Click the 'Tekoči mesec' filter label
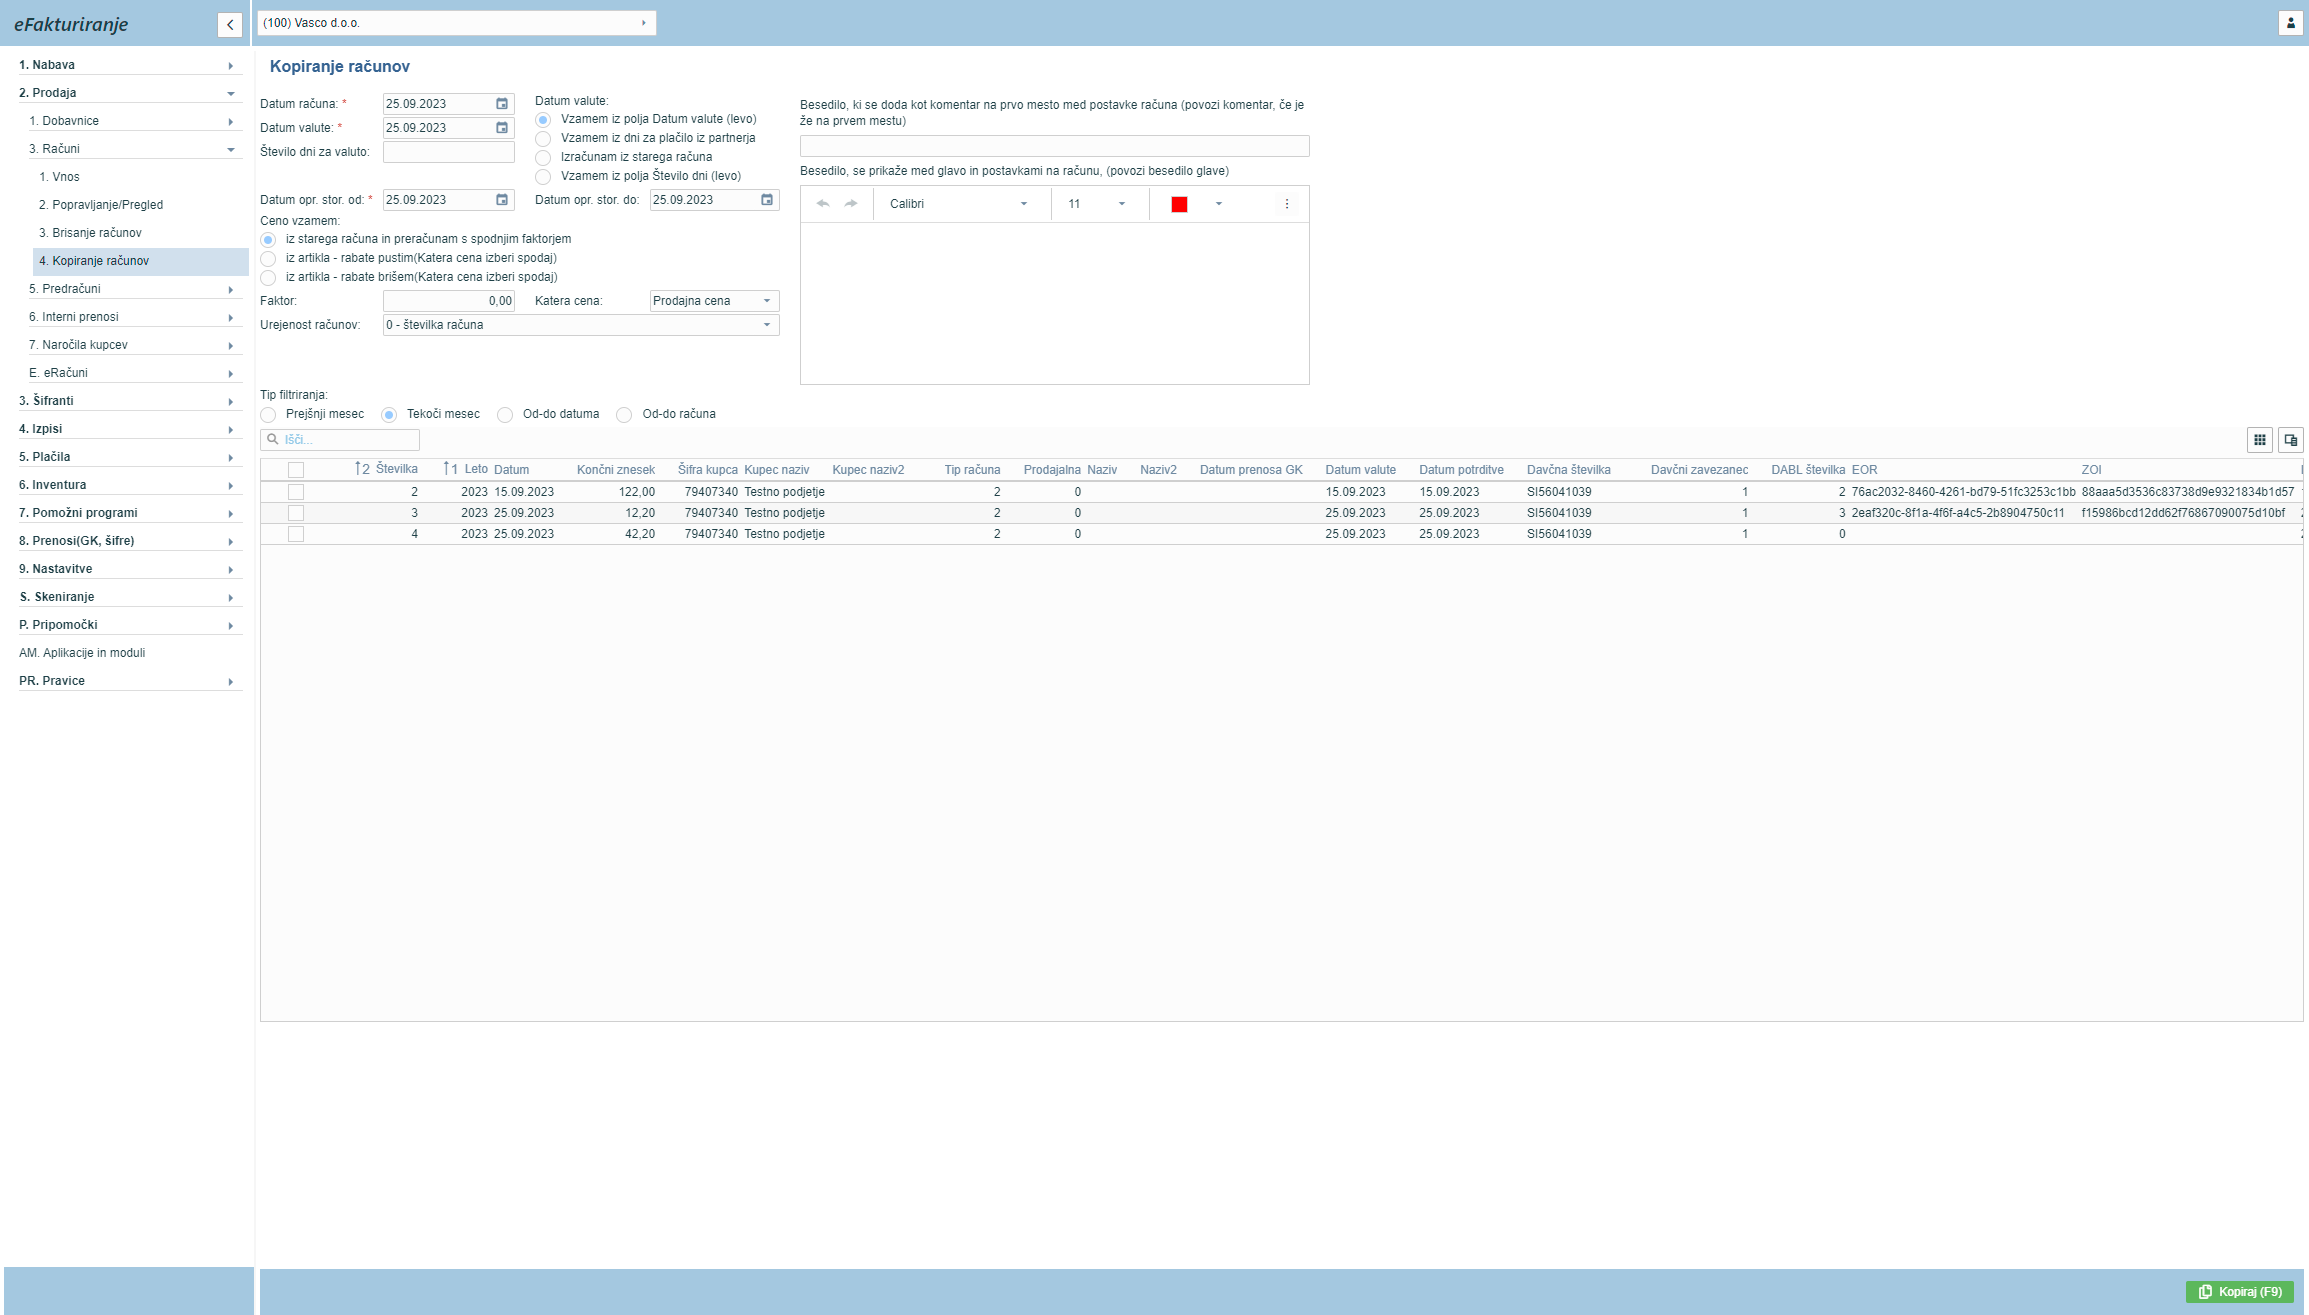Screen dimensions: 2309x1315 tap(443, 414)
